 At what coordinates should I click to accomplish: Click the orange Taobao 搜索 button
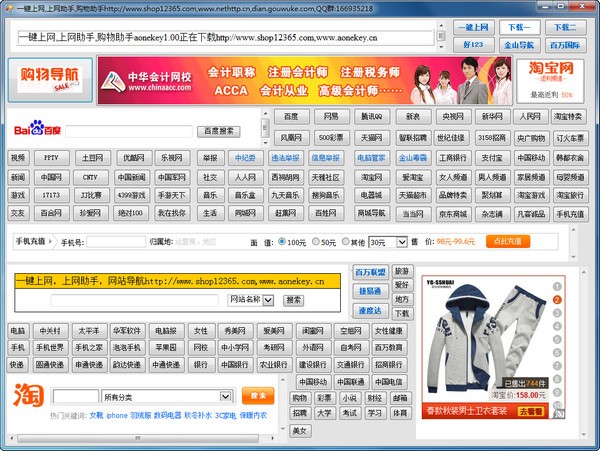tap(258, 396)
